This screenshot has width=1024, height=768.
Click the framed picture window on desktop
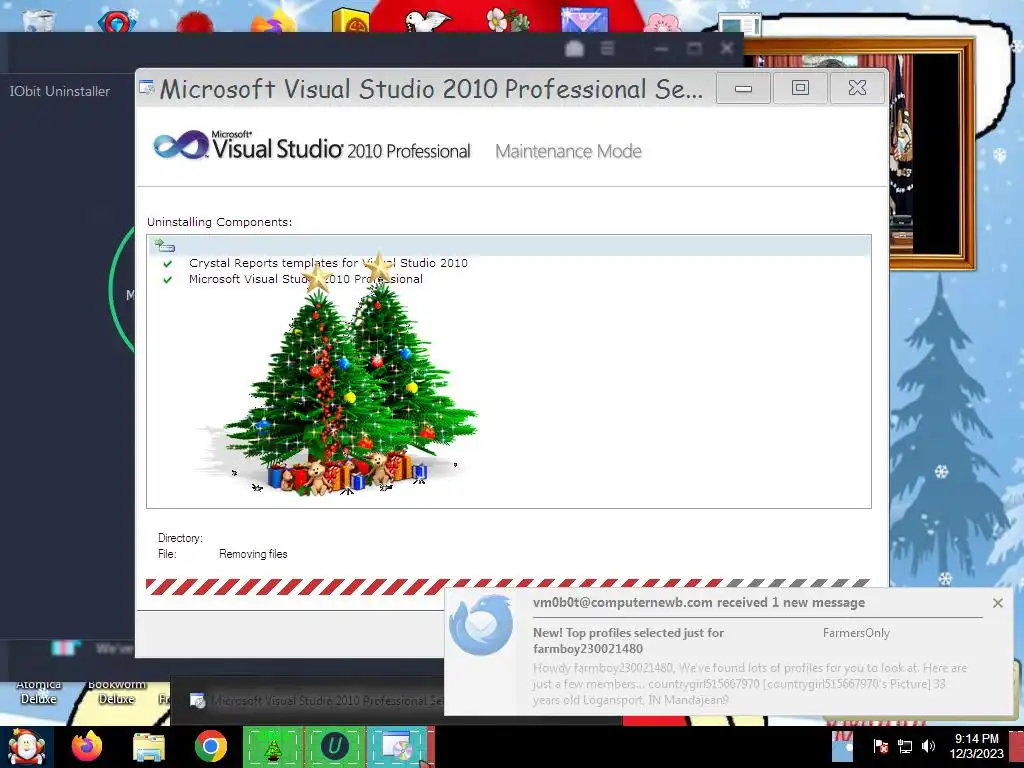(x=931, y=154)
